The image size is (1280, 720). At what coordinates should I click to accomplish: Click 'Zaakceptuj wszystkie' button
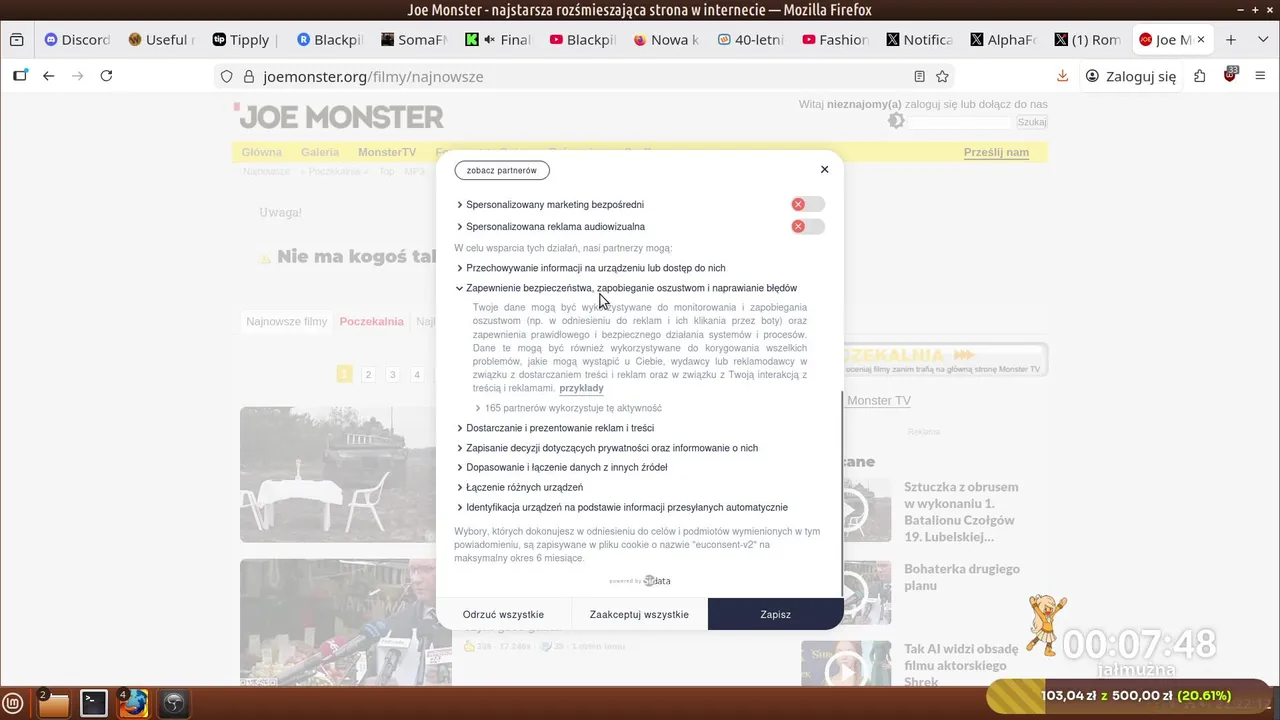click(639, 614)
